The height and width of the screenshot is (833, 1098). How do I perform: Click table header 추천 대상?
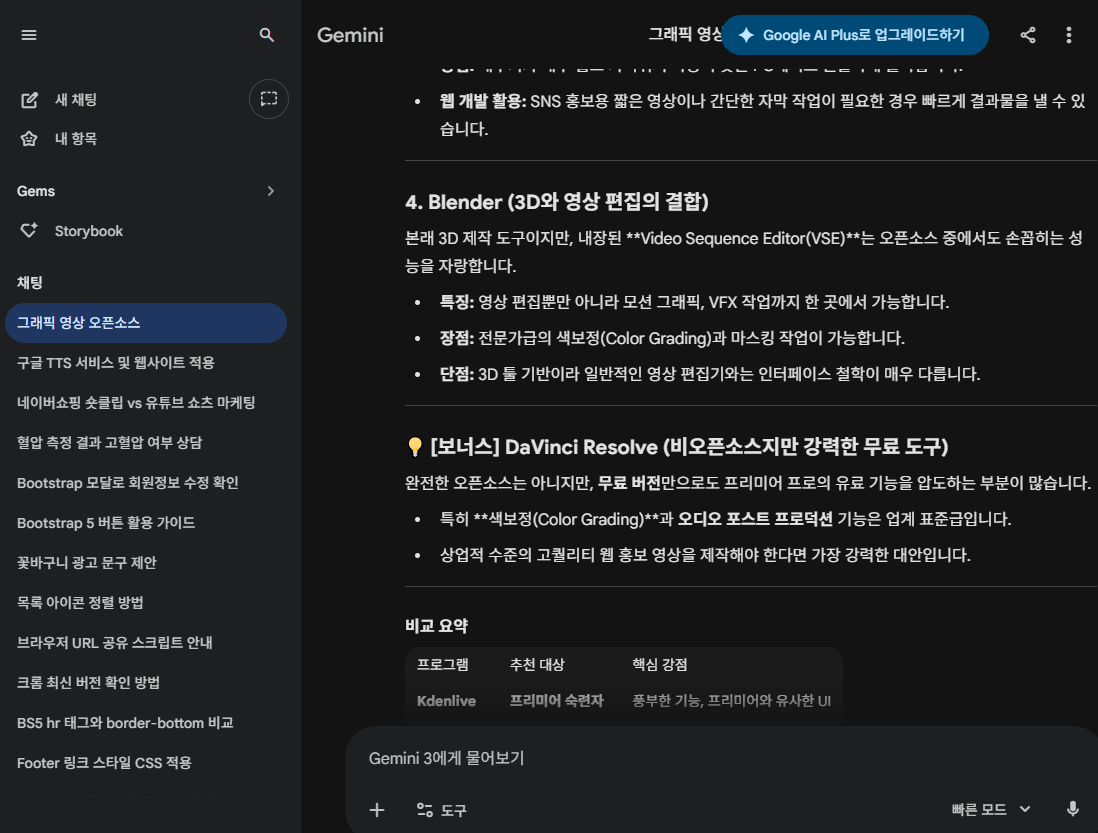[x=537, y=664]
